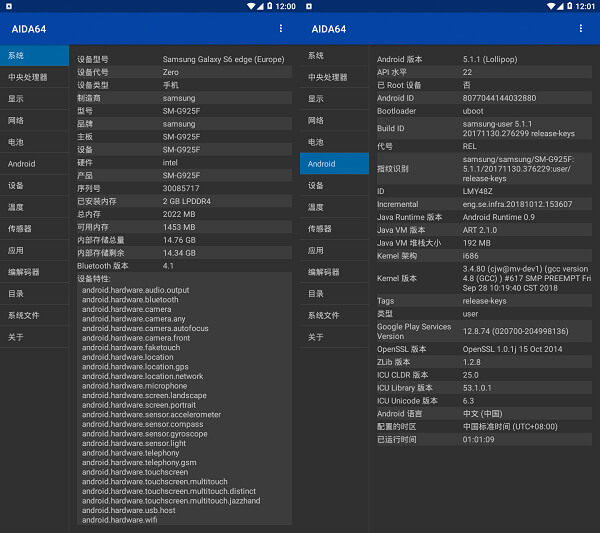The image size is (600, 533).
Task: Open 编解码器 in right screen sidebar
Action: (334, 272)
